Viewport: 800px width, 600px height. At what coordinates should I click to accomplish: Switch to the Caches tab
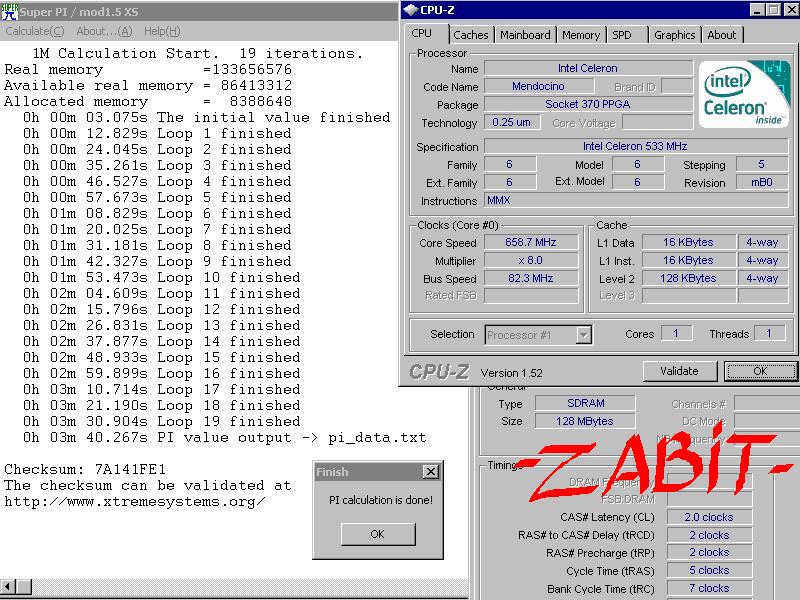[470, 35]
